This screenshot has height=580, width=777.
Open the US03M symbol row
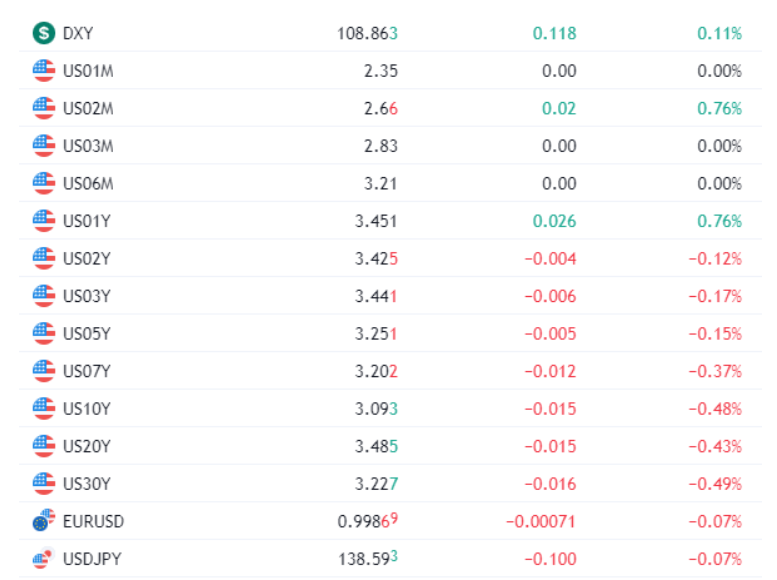click(x=390, y=146)
